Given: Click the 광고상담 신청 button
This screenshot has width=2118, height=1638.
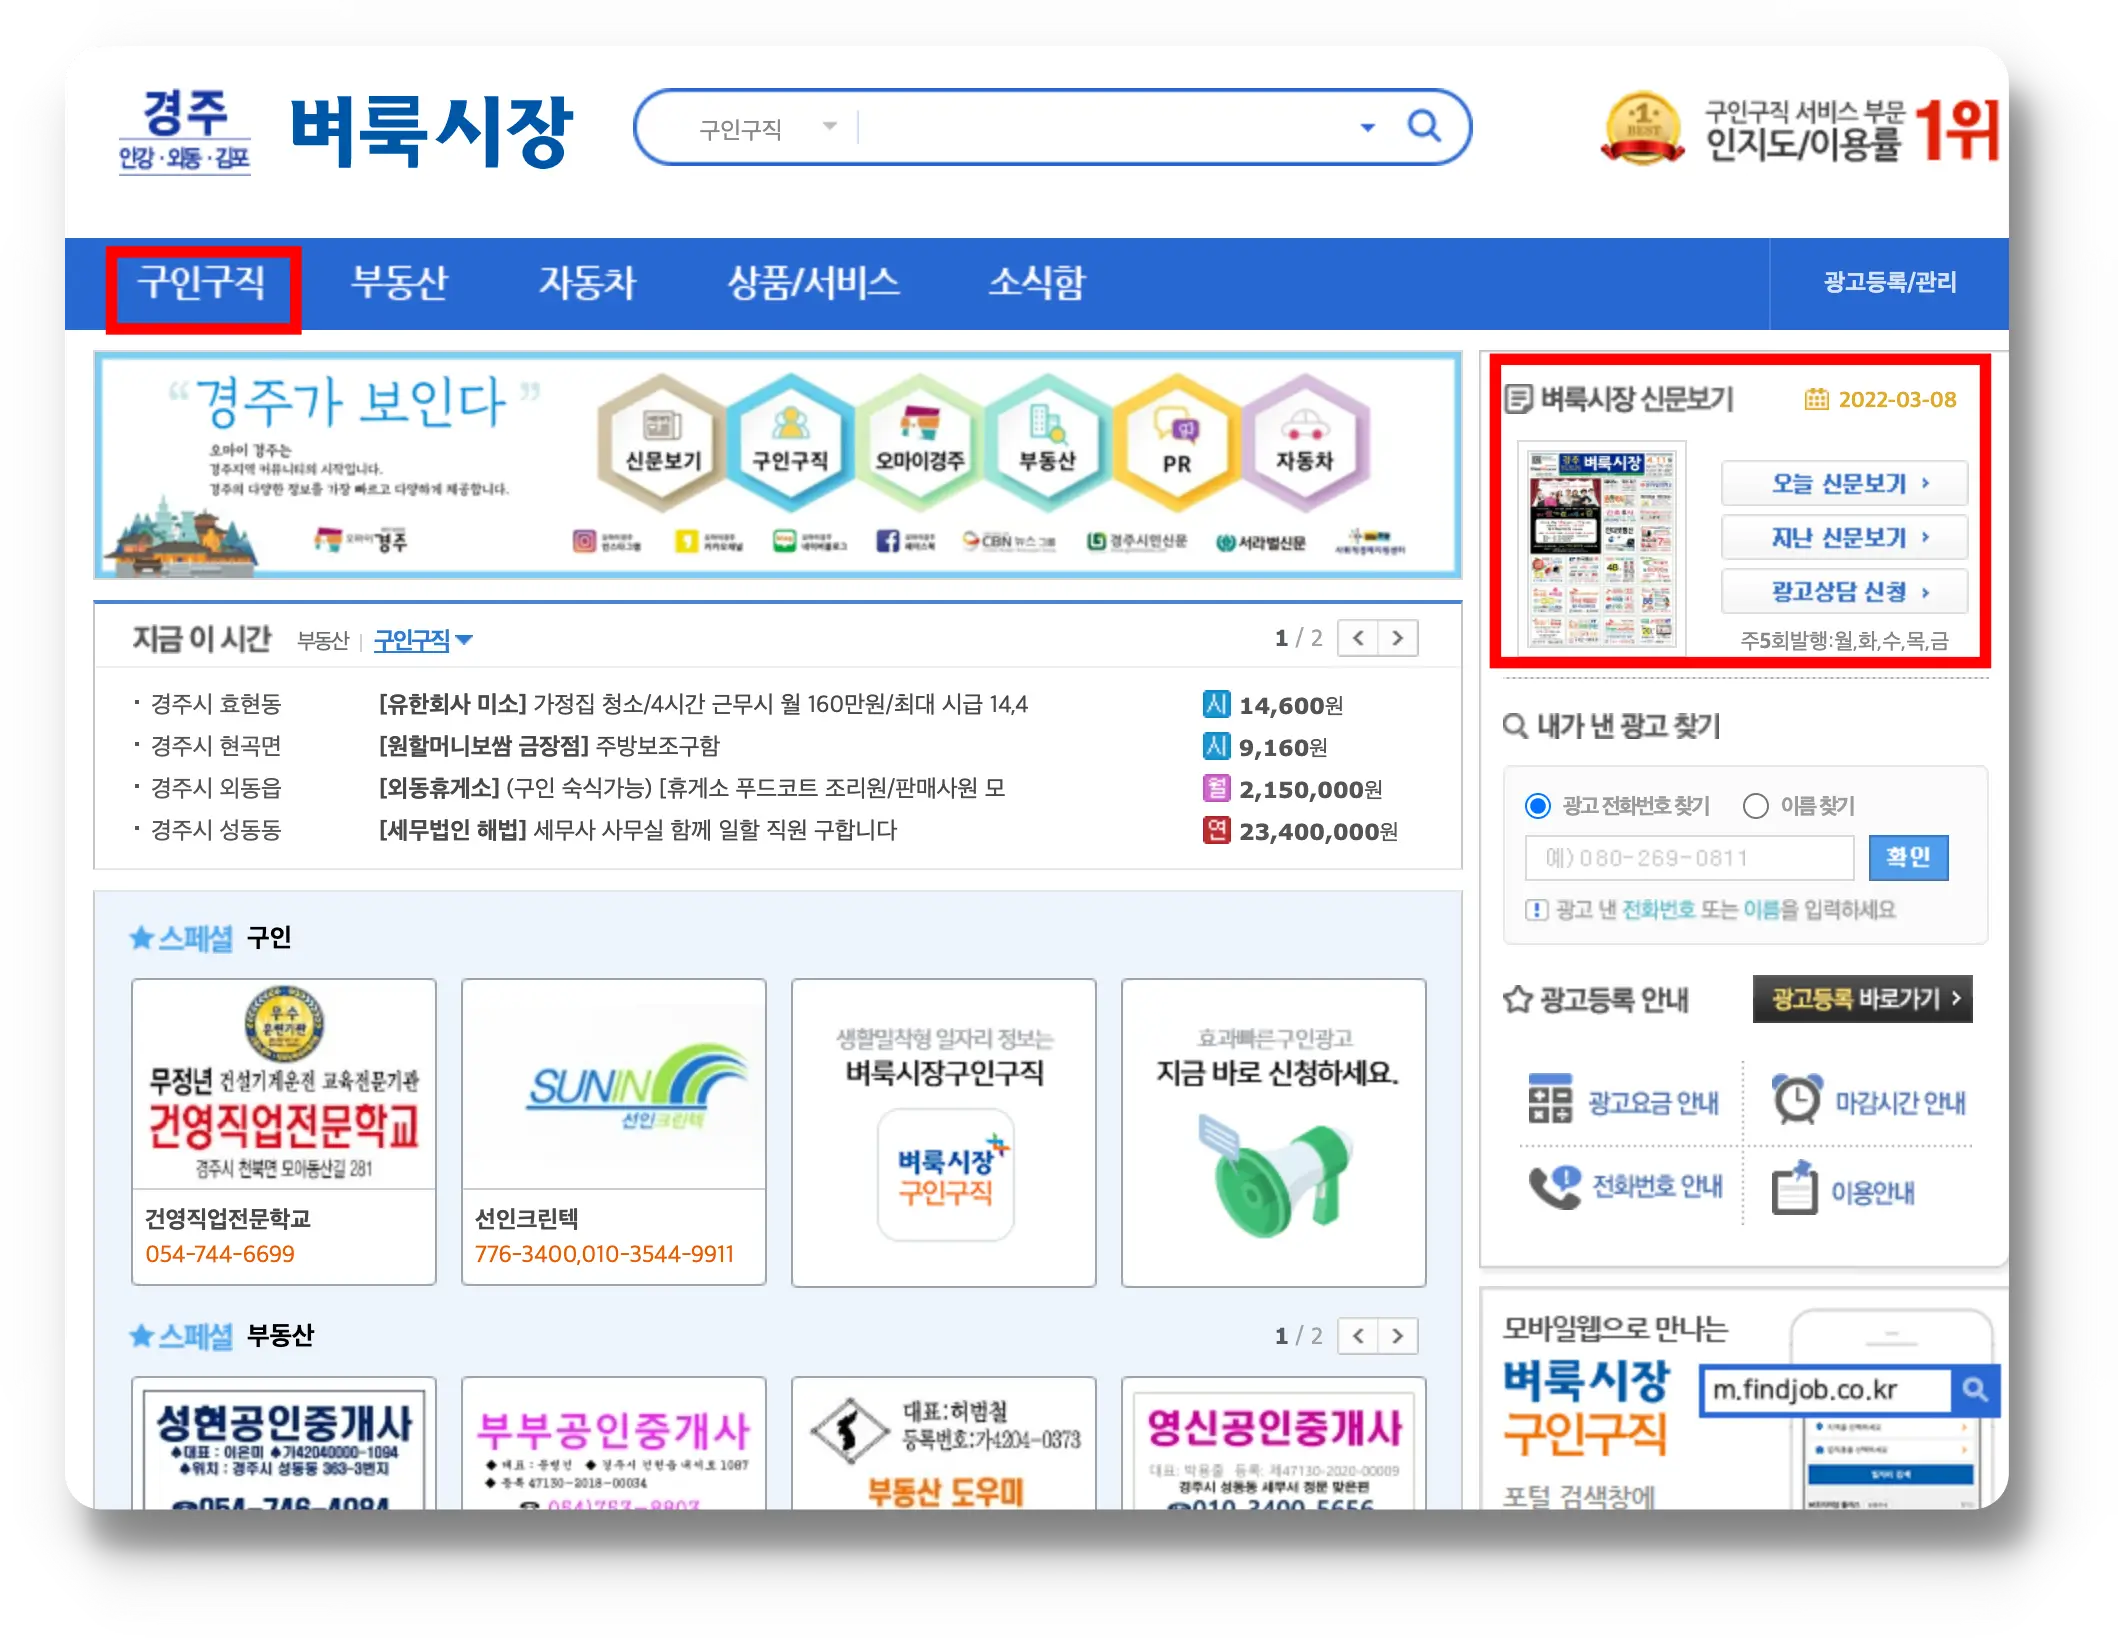Looking at the screenshot, I should point(1844,592).
